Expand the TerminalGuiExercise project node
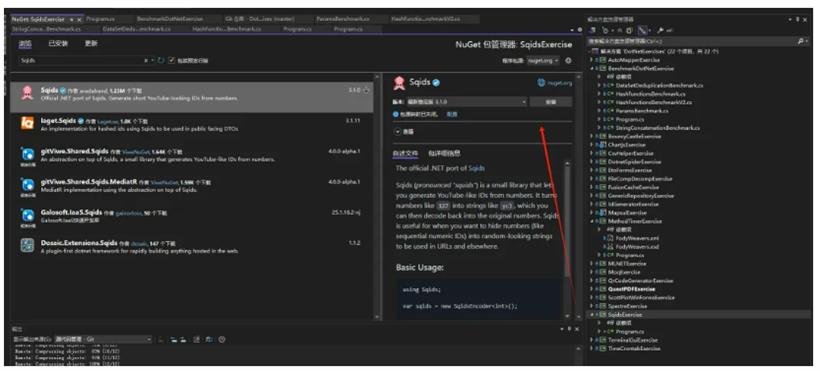The width and height of the screenshot is (820, 371). 591,340
